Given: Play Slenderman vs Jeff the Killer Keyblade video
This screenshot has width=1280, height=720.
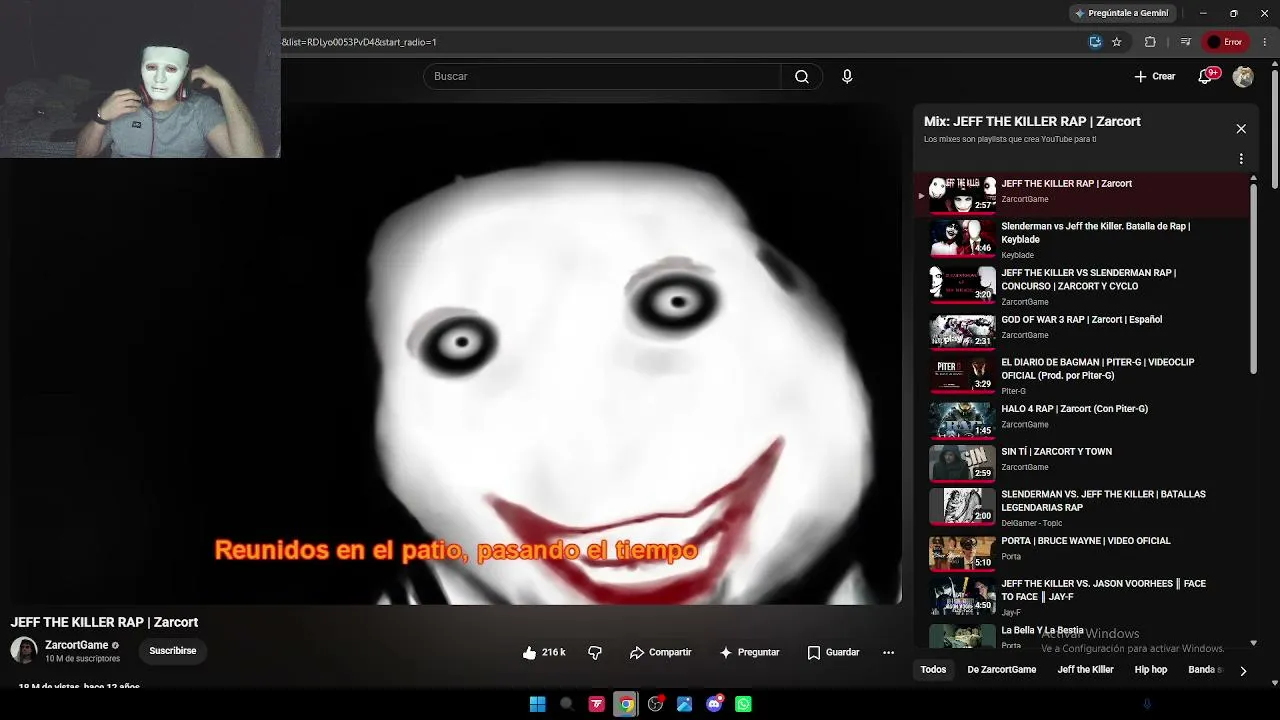Looking at the screenshot, I should [x=1084, y=240].
